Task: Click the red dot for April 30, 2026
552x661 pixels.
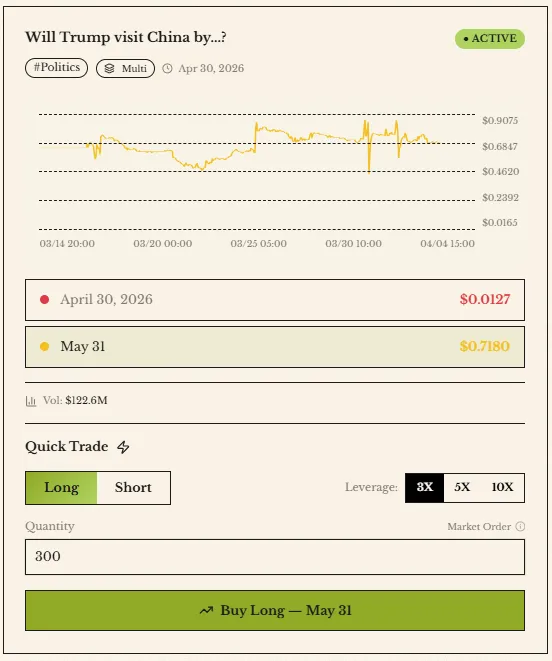Action: coord(44,299)
